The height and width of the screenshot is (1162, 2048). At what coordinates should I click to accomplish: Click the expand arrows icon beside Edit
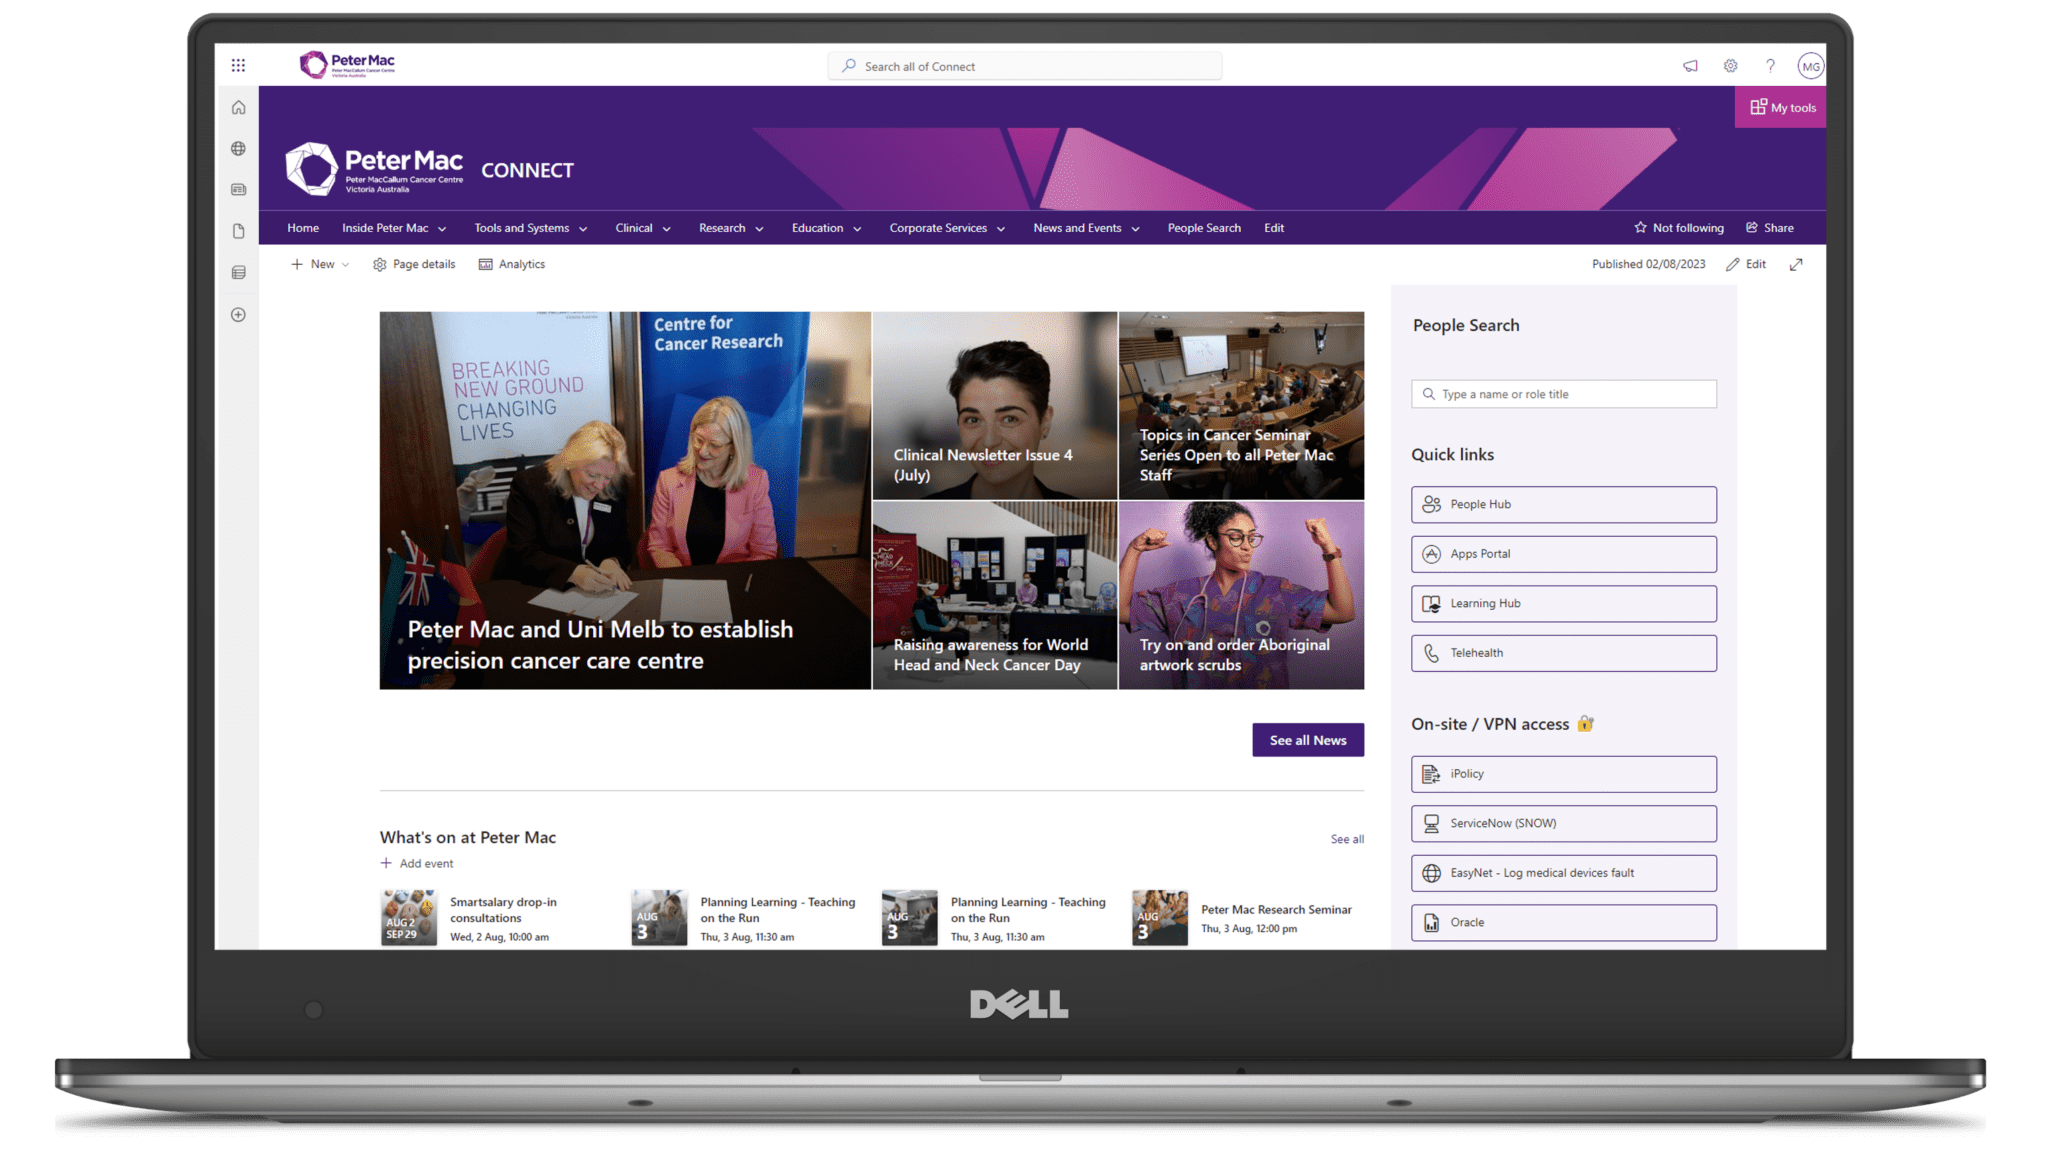tap(1796, 265)
